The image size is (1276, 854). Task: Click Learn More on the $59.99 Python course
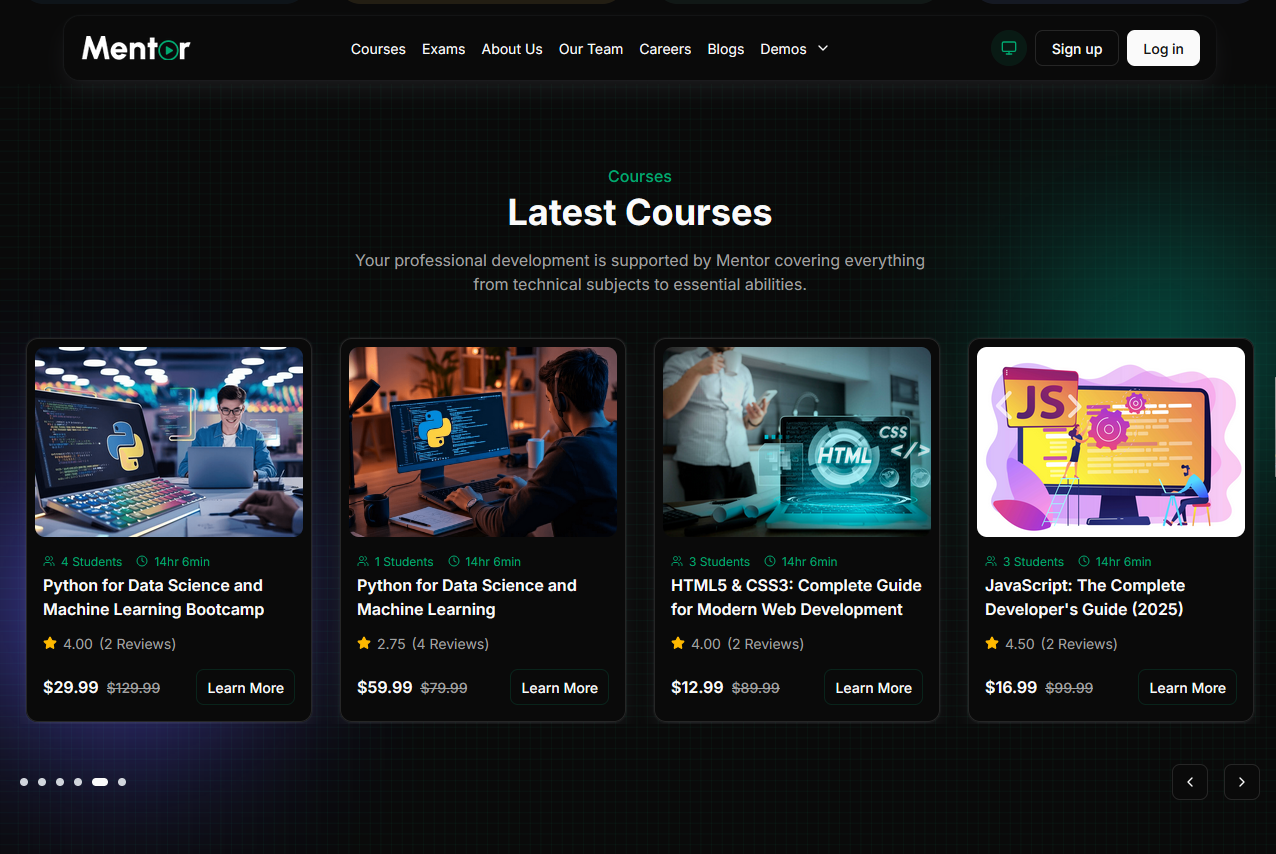[x=559, y=688]
